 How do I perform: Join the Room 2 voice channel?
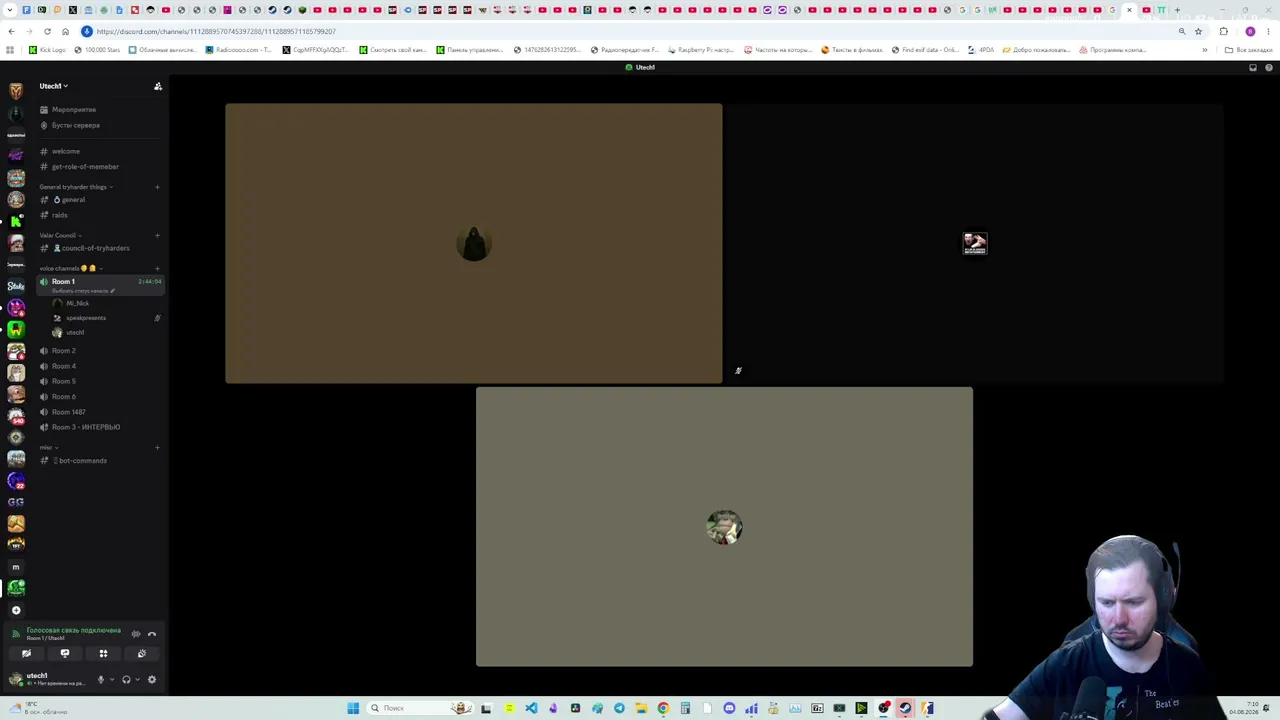coord(64,351)
